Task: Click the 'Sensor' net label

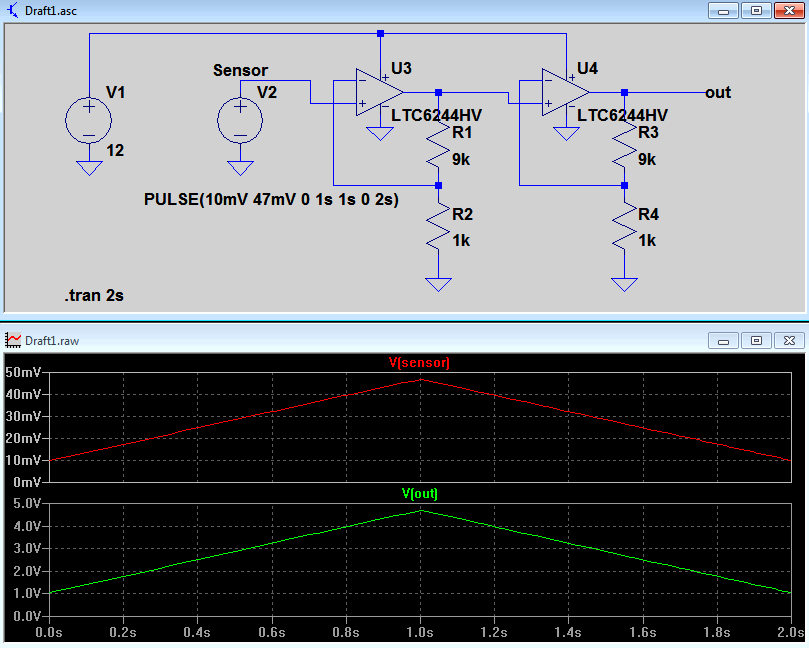Action: [240, 70]
